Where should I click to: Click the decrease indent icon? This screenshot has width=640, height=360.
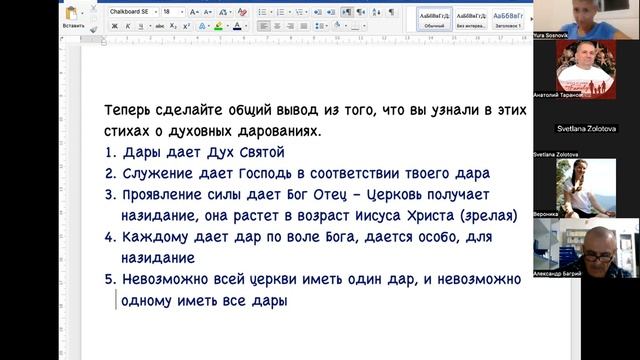tap(317, 12)
